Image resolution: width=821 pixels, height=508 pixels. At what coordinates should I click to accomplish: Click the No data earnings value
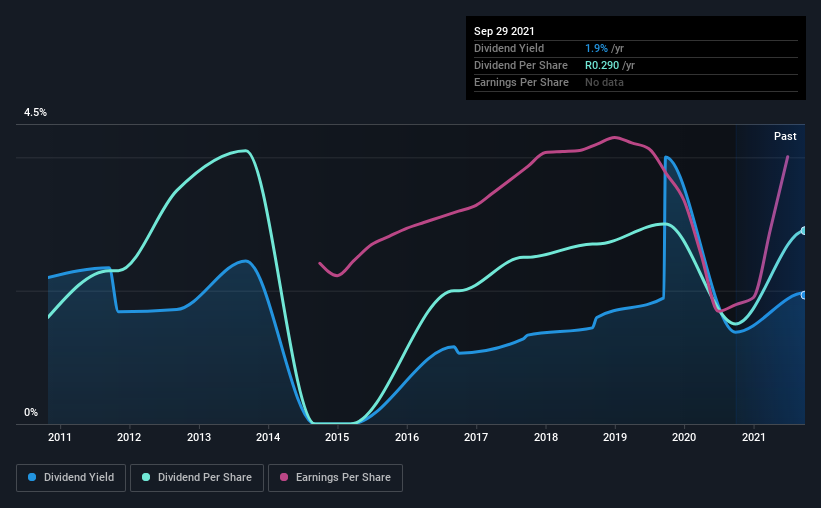pos(604,82)
